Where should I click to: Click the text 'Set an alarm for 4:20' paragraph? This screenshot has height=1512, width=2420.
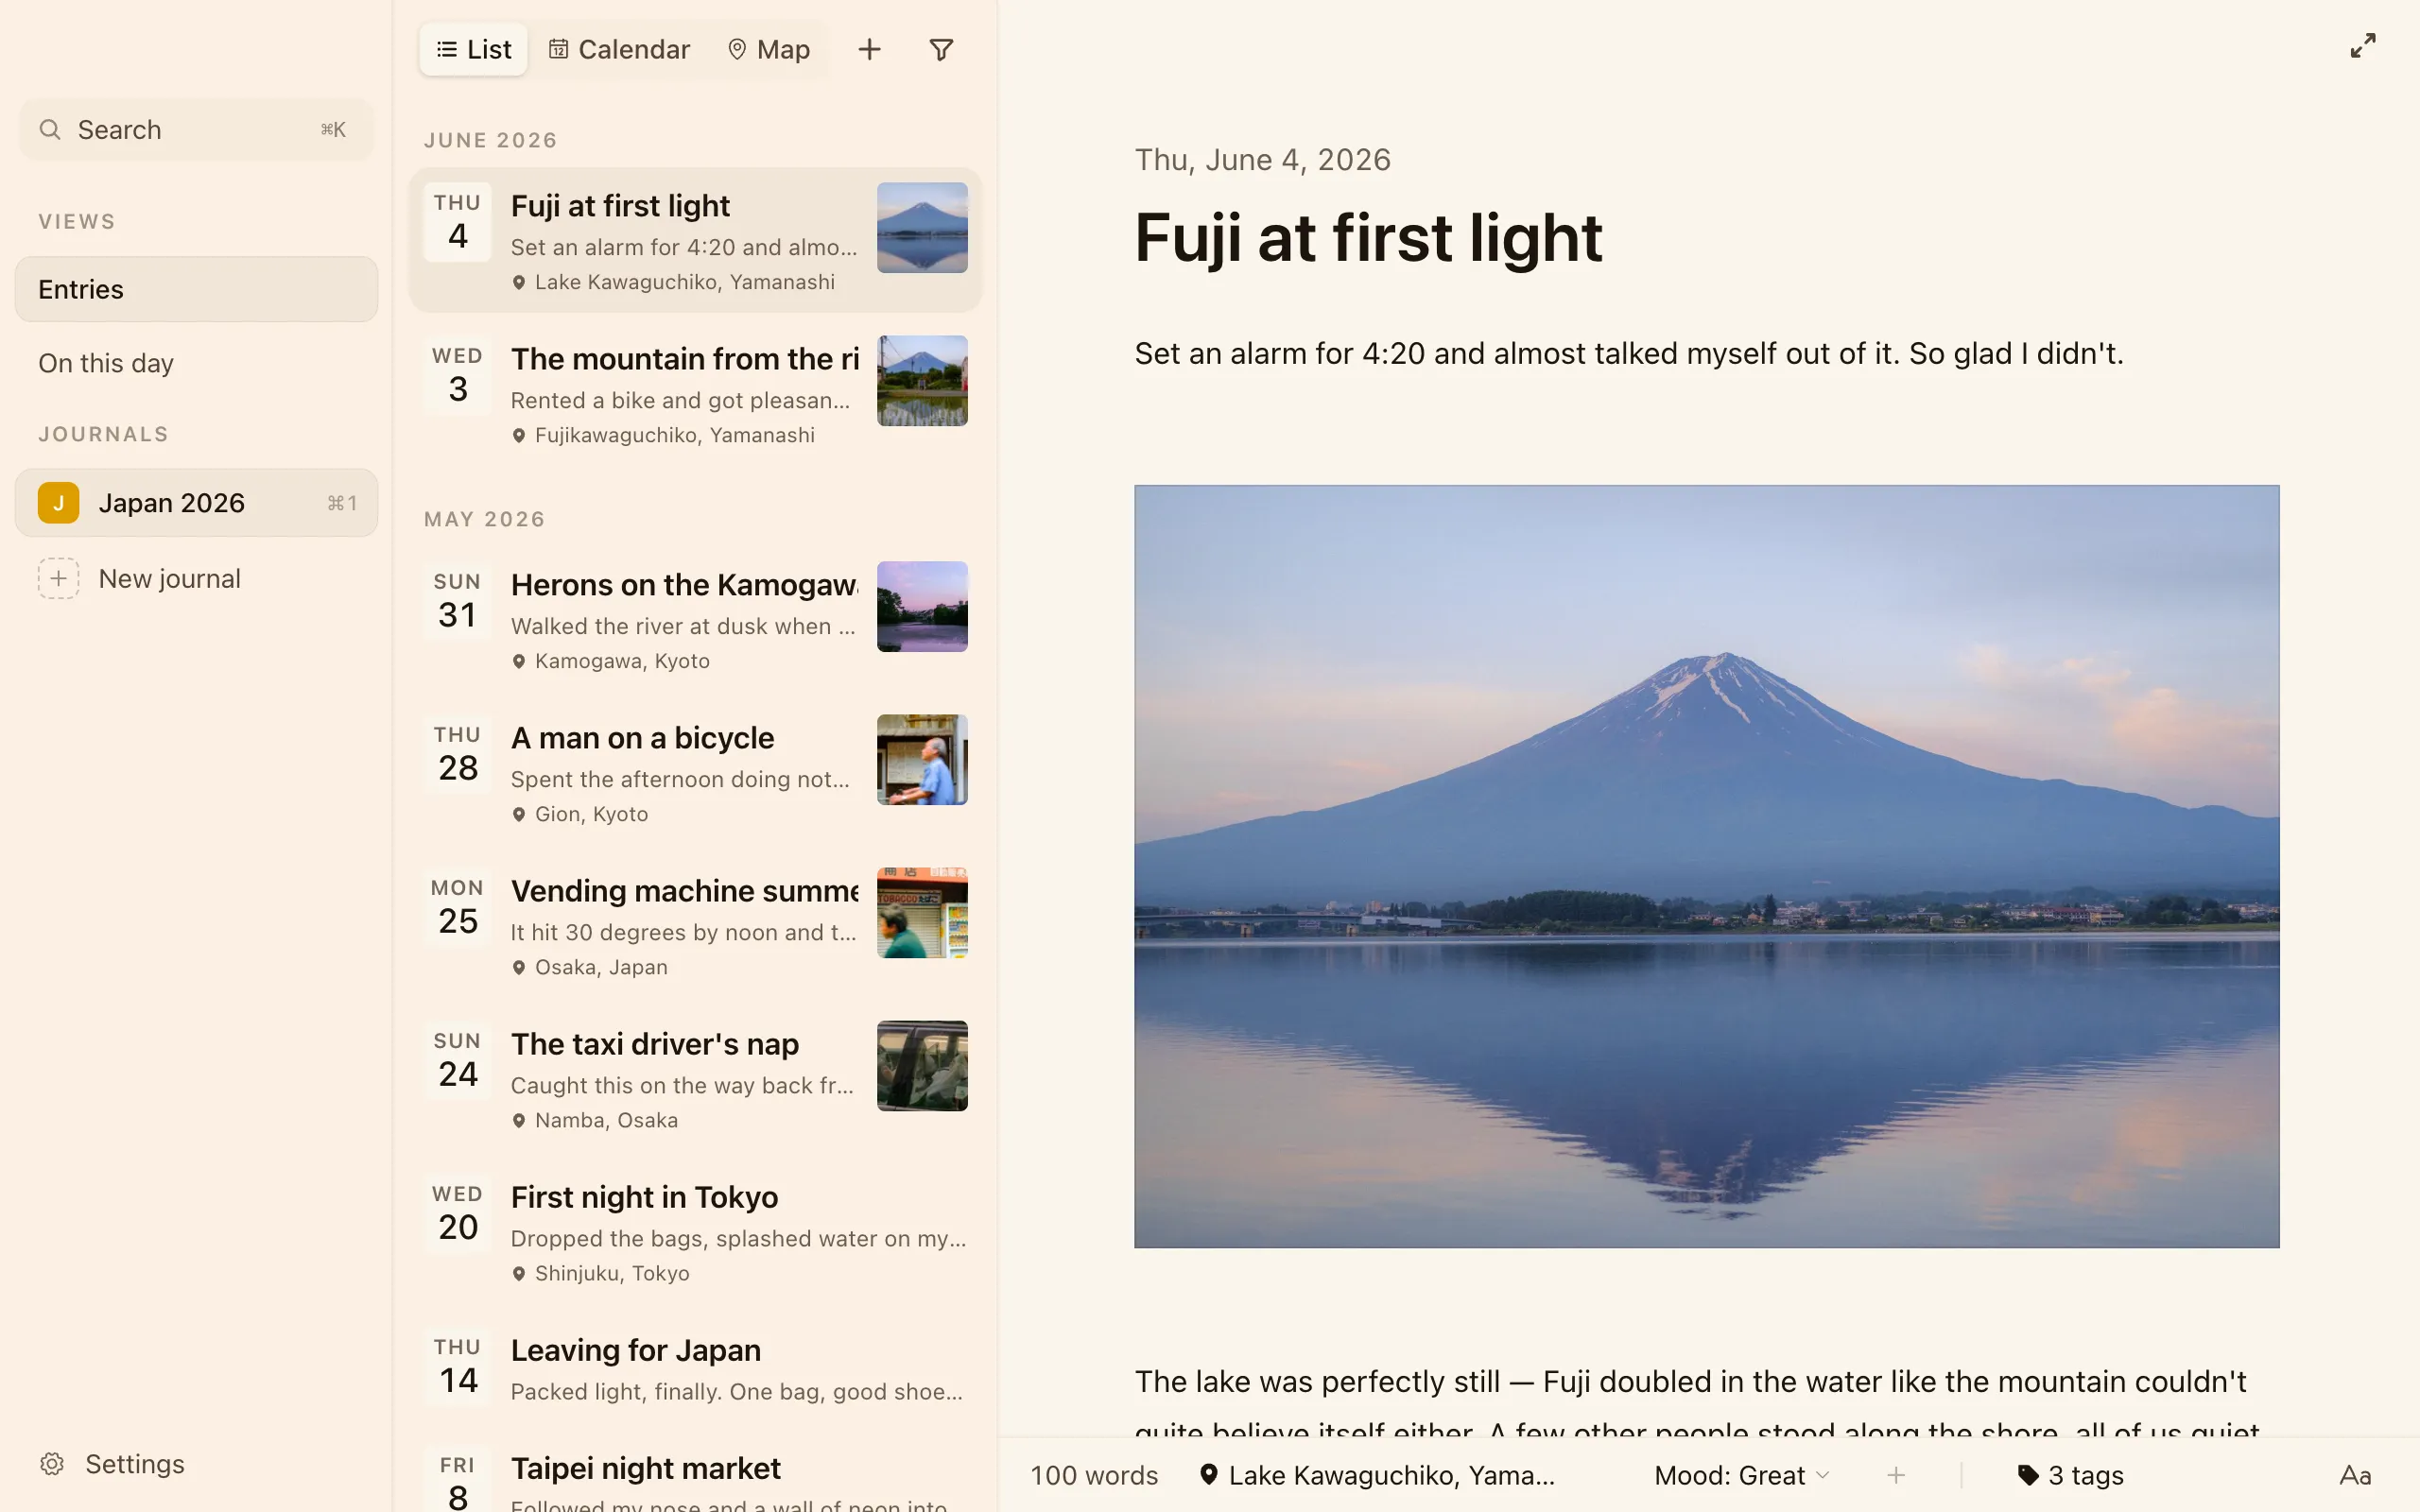(x=1628, y=353)
